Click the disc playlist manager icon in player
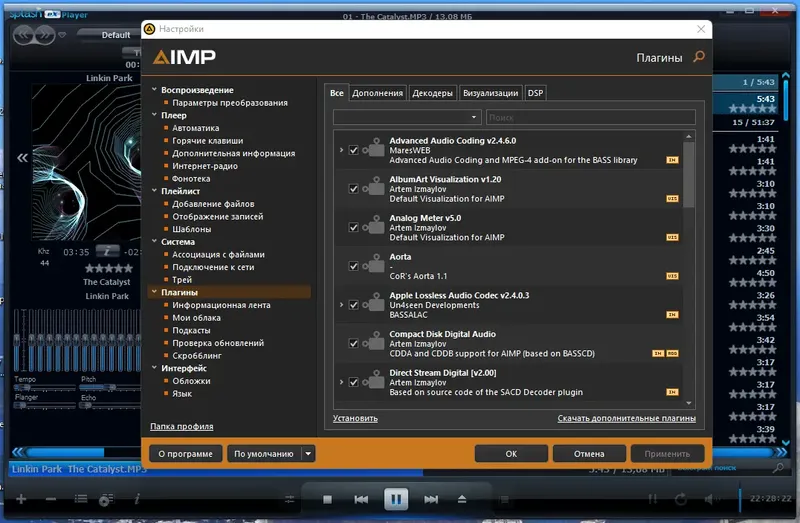The height and width of the screenshot is (523, 800). [x=106, y=500]
